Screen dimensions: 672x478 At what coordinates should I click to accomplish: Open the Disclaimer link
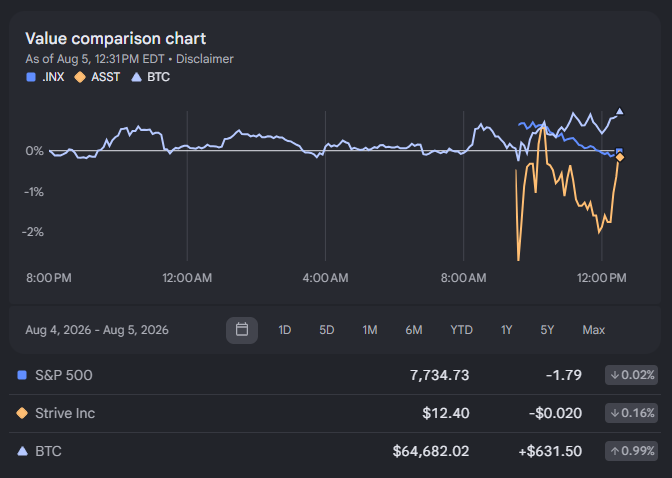click(x=205, y=59)
